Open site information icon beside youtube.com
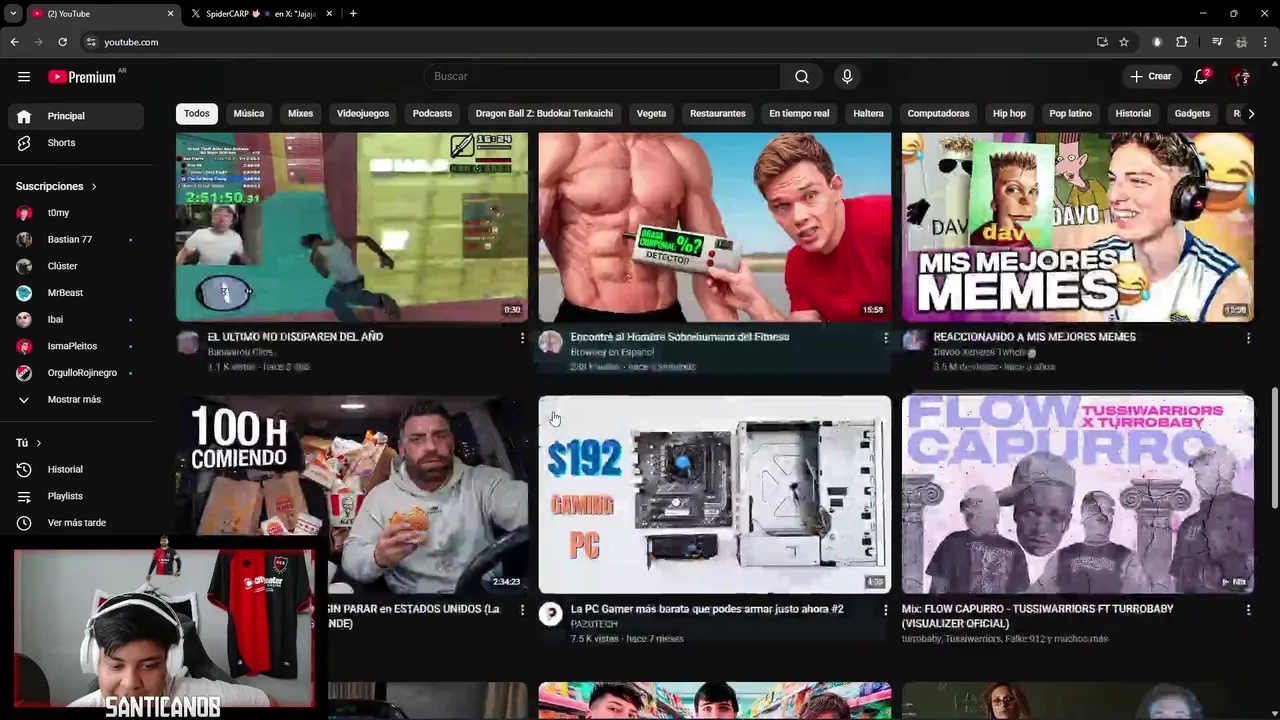 [x=91, y=42]
